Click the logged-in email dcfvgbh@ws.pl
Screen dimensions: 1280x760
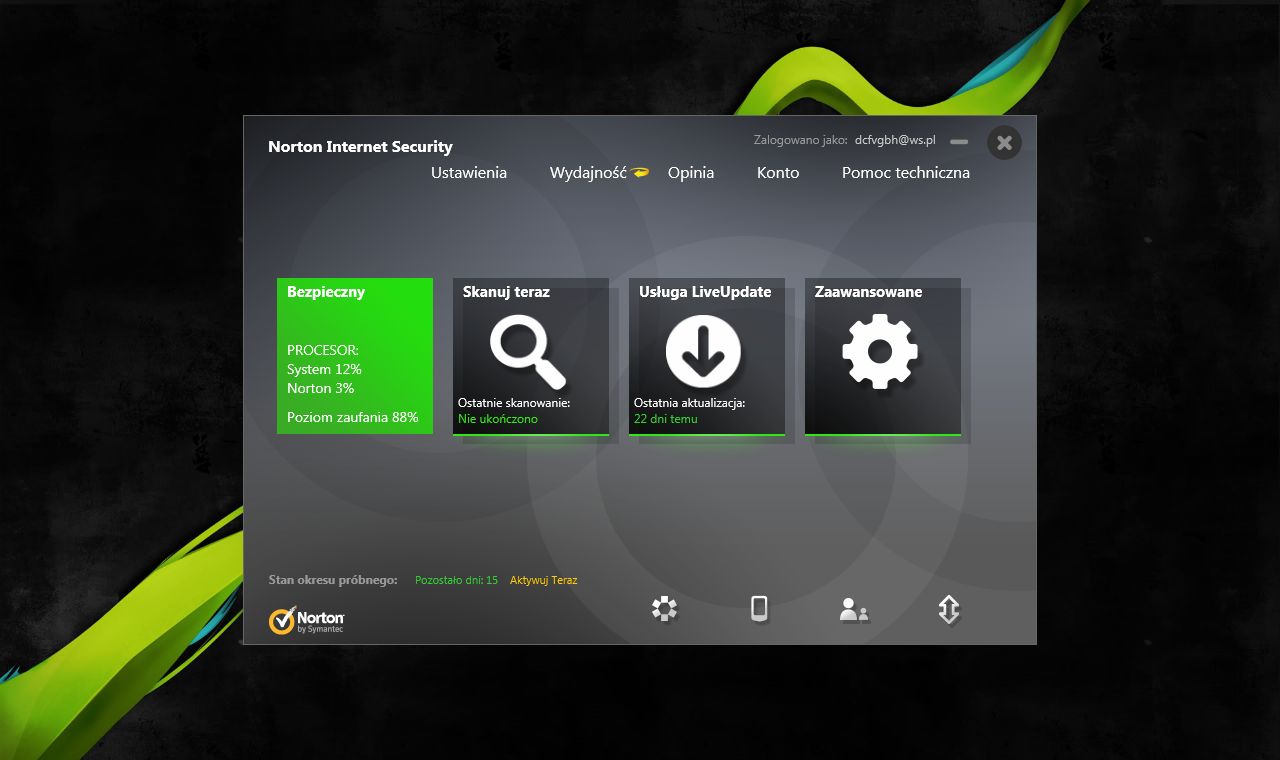pyautogui.click(x=895, y=140)
